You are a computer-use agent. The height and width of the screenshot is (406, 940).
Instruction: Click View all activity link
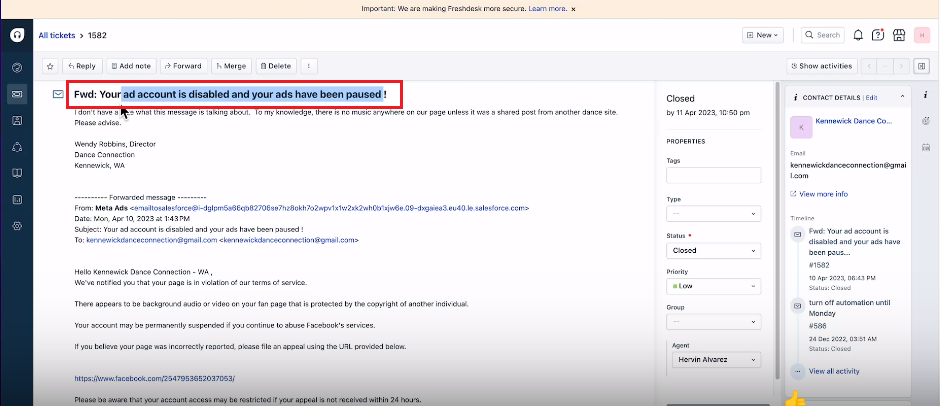pos(834,371)
